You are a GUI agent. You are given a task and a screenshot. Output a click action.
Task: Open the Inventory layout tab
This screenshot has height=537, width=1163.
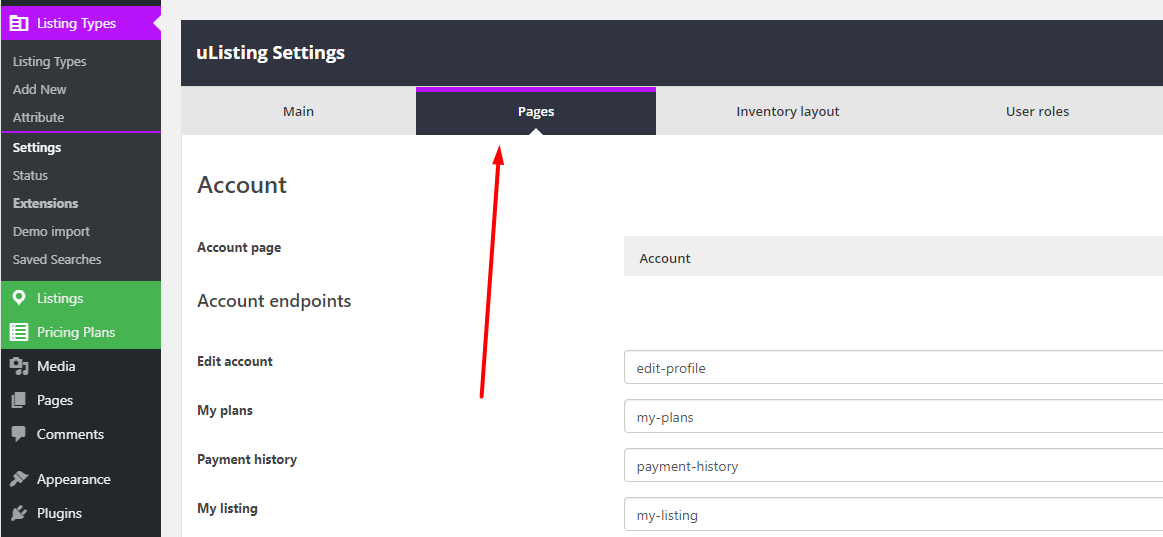coord(787,111)
